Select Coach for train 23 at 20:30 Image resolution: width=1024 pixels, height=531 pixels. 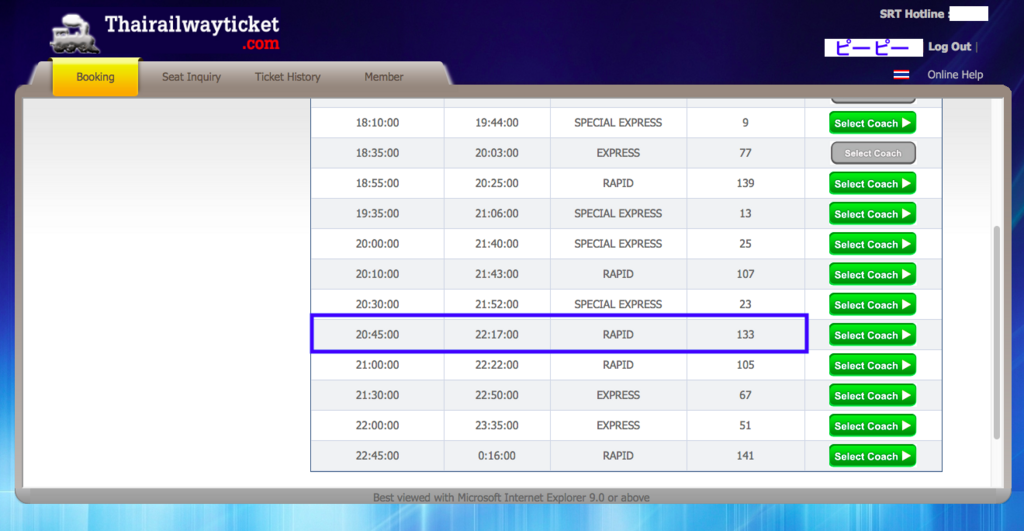pos(872,304)
